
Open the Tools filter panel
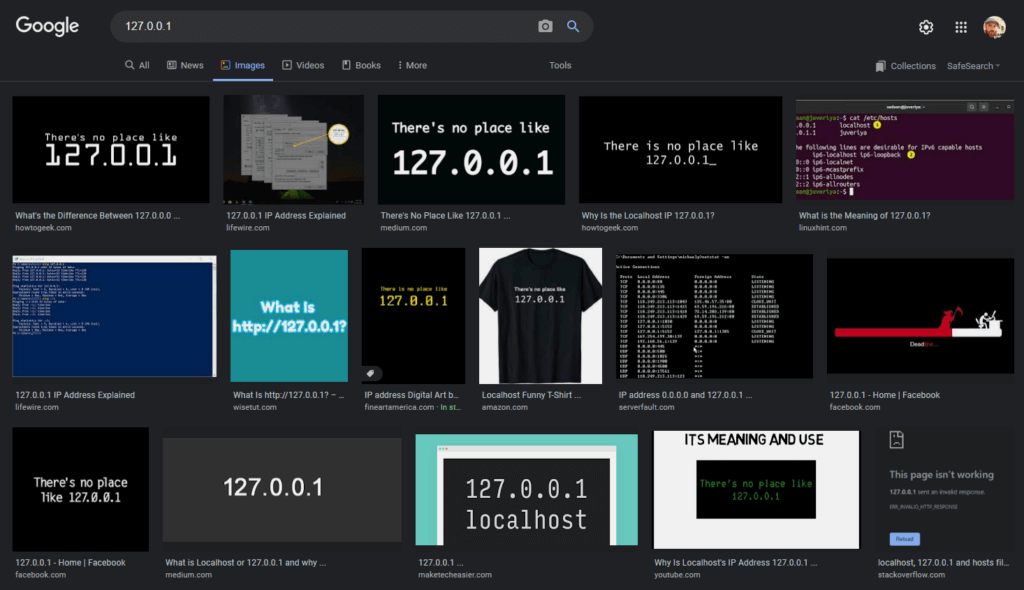pyautogui.click(x=560, y=65)
